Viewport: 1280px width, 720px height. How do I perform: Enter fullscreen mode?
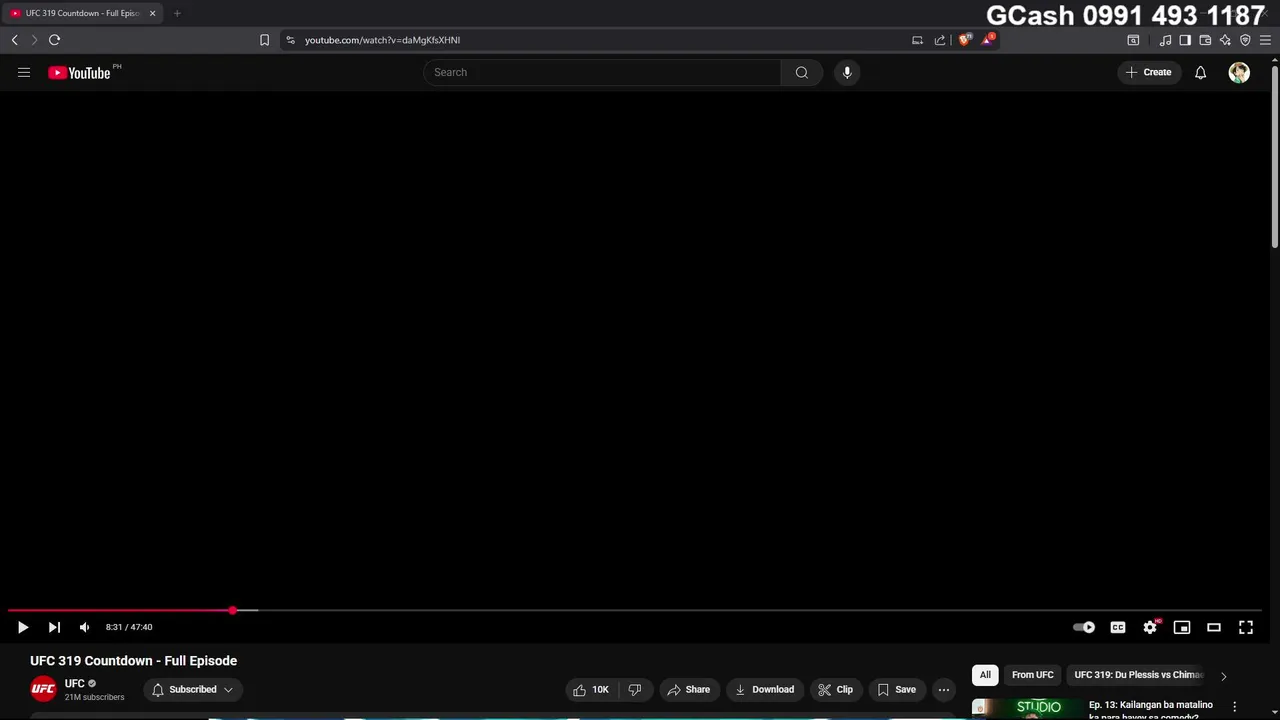[1246, 627]
